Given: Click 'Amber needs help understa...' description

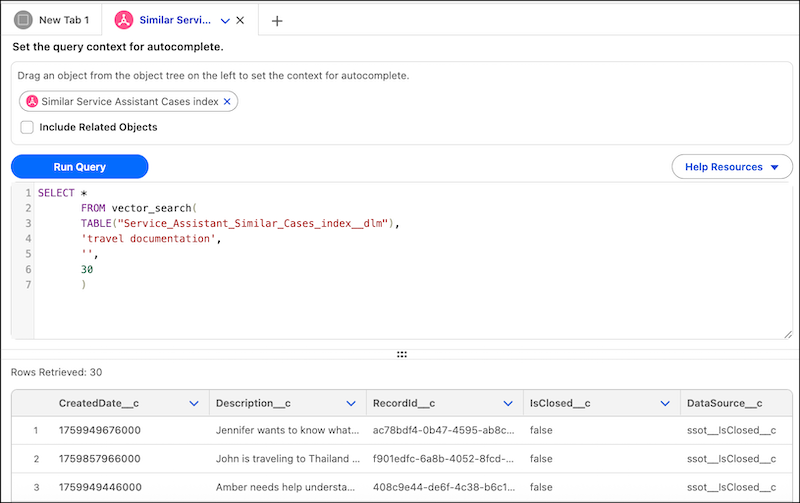Looking at the screenshot, I should [x=285, y=487].
